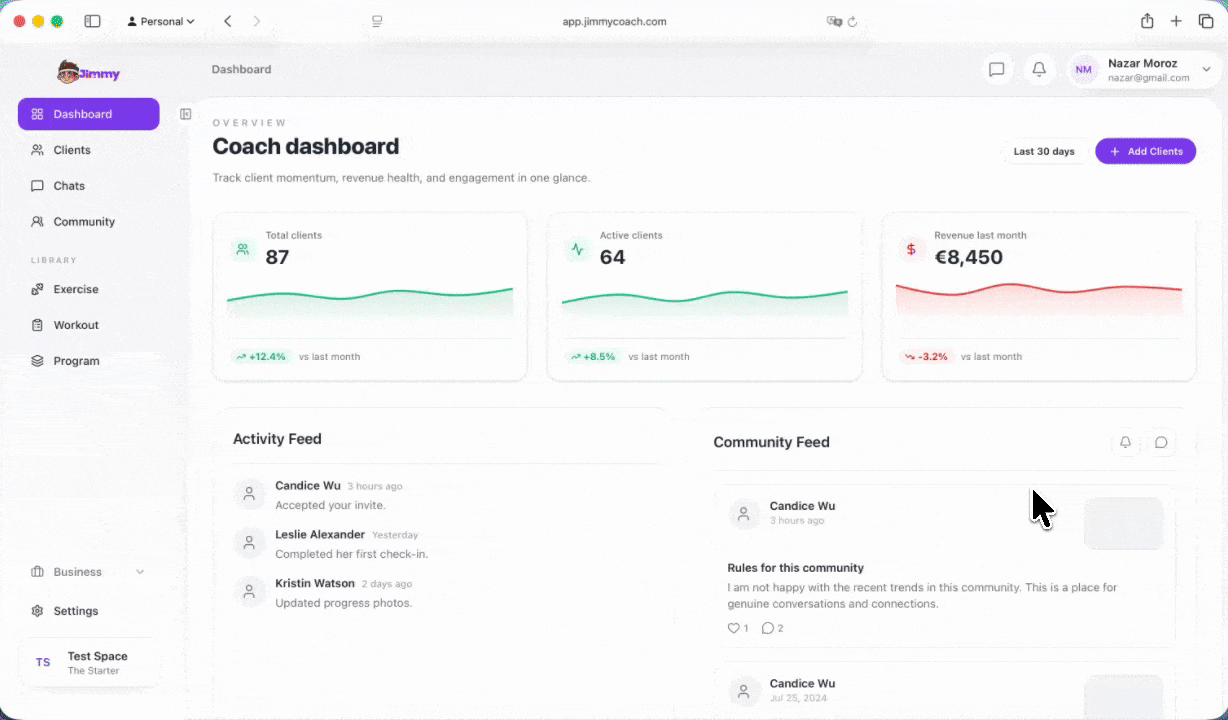Open Settings from the sidebar
Viewport: 1228px width, 720px height.
pyautogui.click(x=76, y=611)
